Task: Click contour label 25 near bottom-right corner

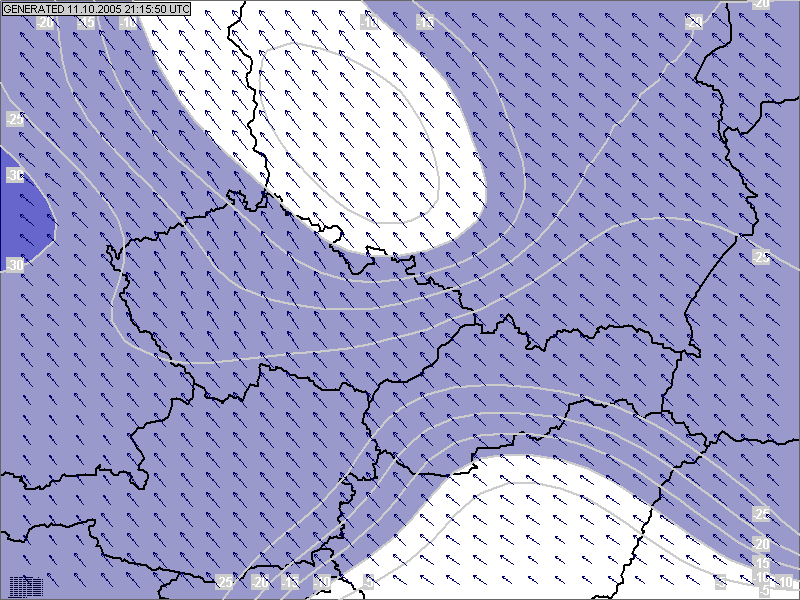Action: [x=761, y=514]
